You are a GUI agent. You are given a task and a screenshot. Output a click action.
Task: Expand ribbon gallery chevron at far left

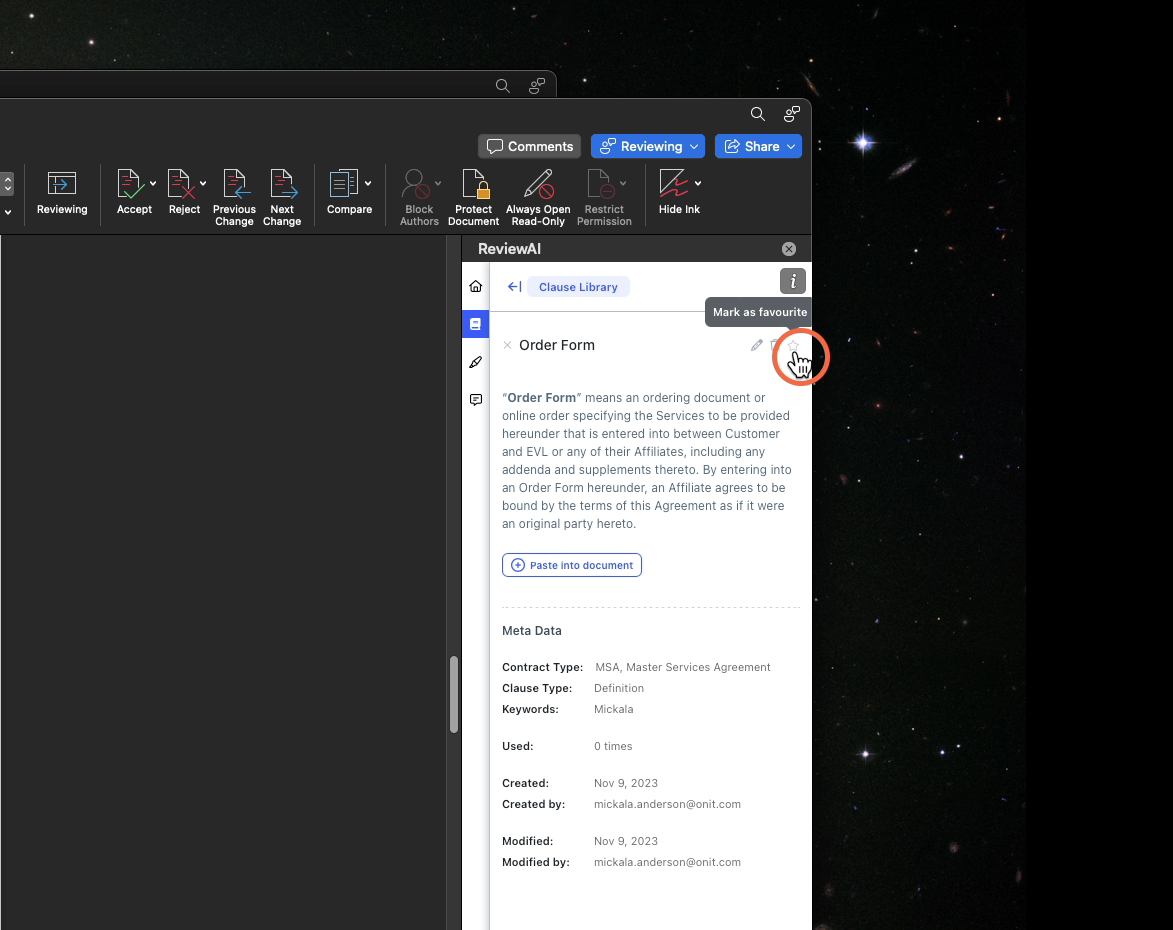(x=7, y=212)
